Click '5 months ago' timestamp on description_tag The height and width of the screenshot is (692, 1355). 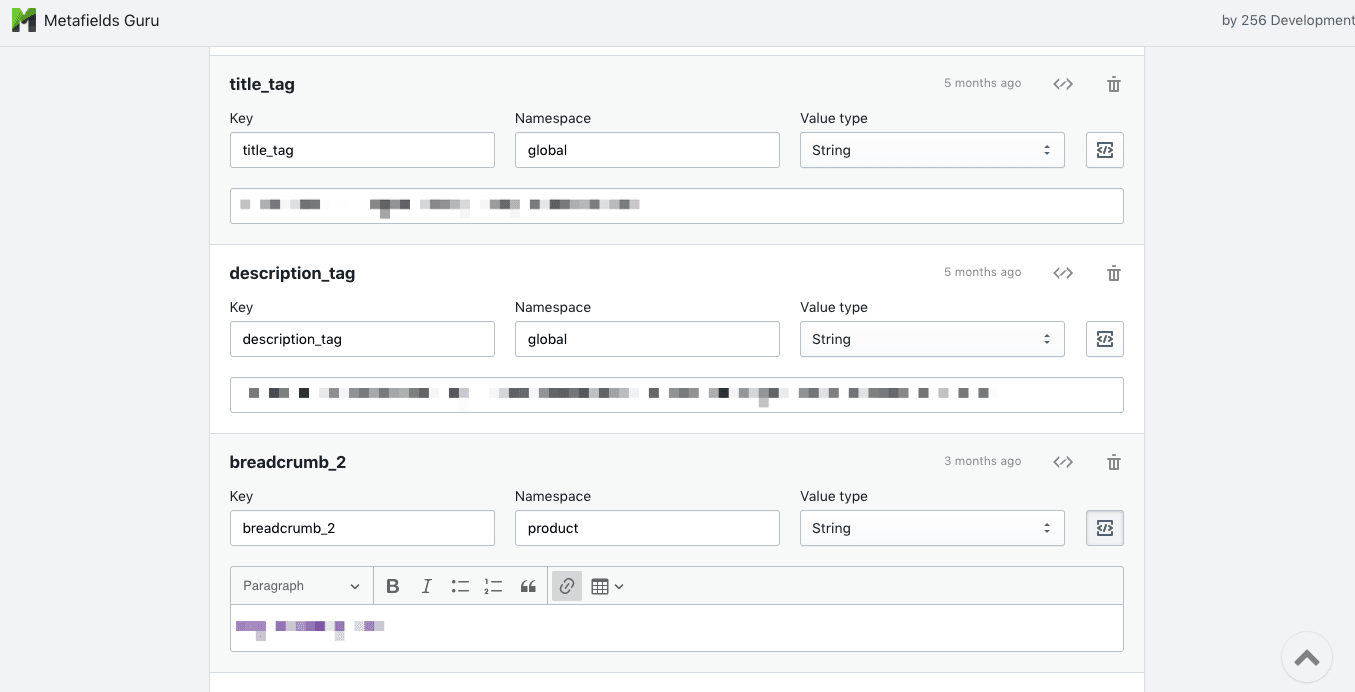[x=983, y=272]
